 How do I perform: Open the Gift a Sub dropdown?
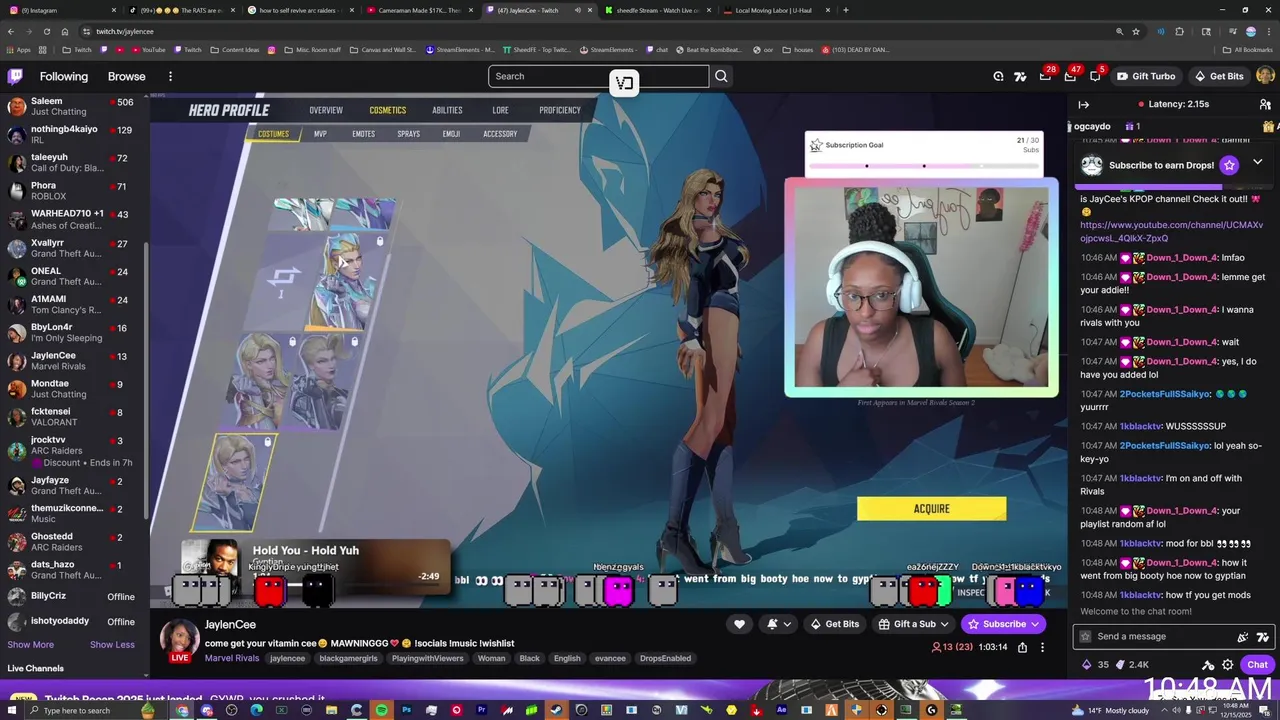click(x=912, y=624)
